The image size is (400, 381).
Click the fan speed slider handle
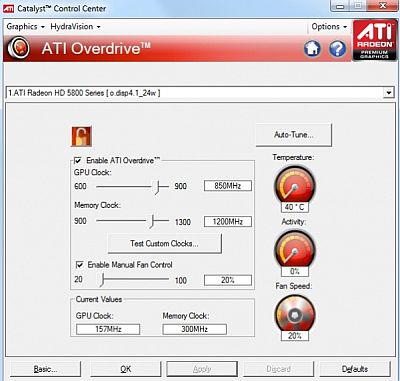click(x=102, y=280)
